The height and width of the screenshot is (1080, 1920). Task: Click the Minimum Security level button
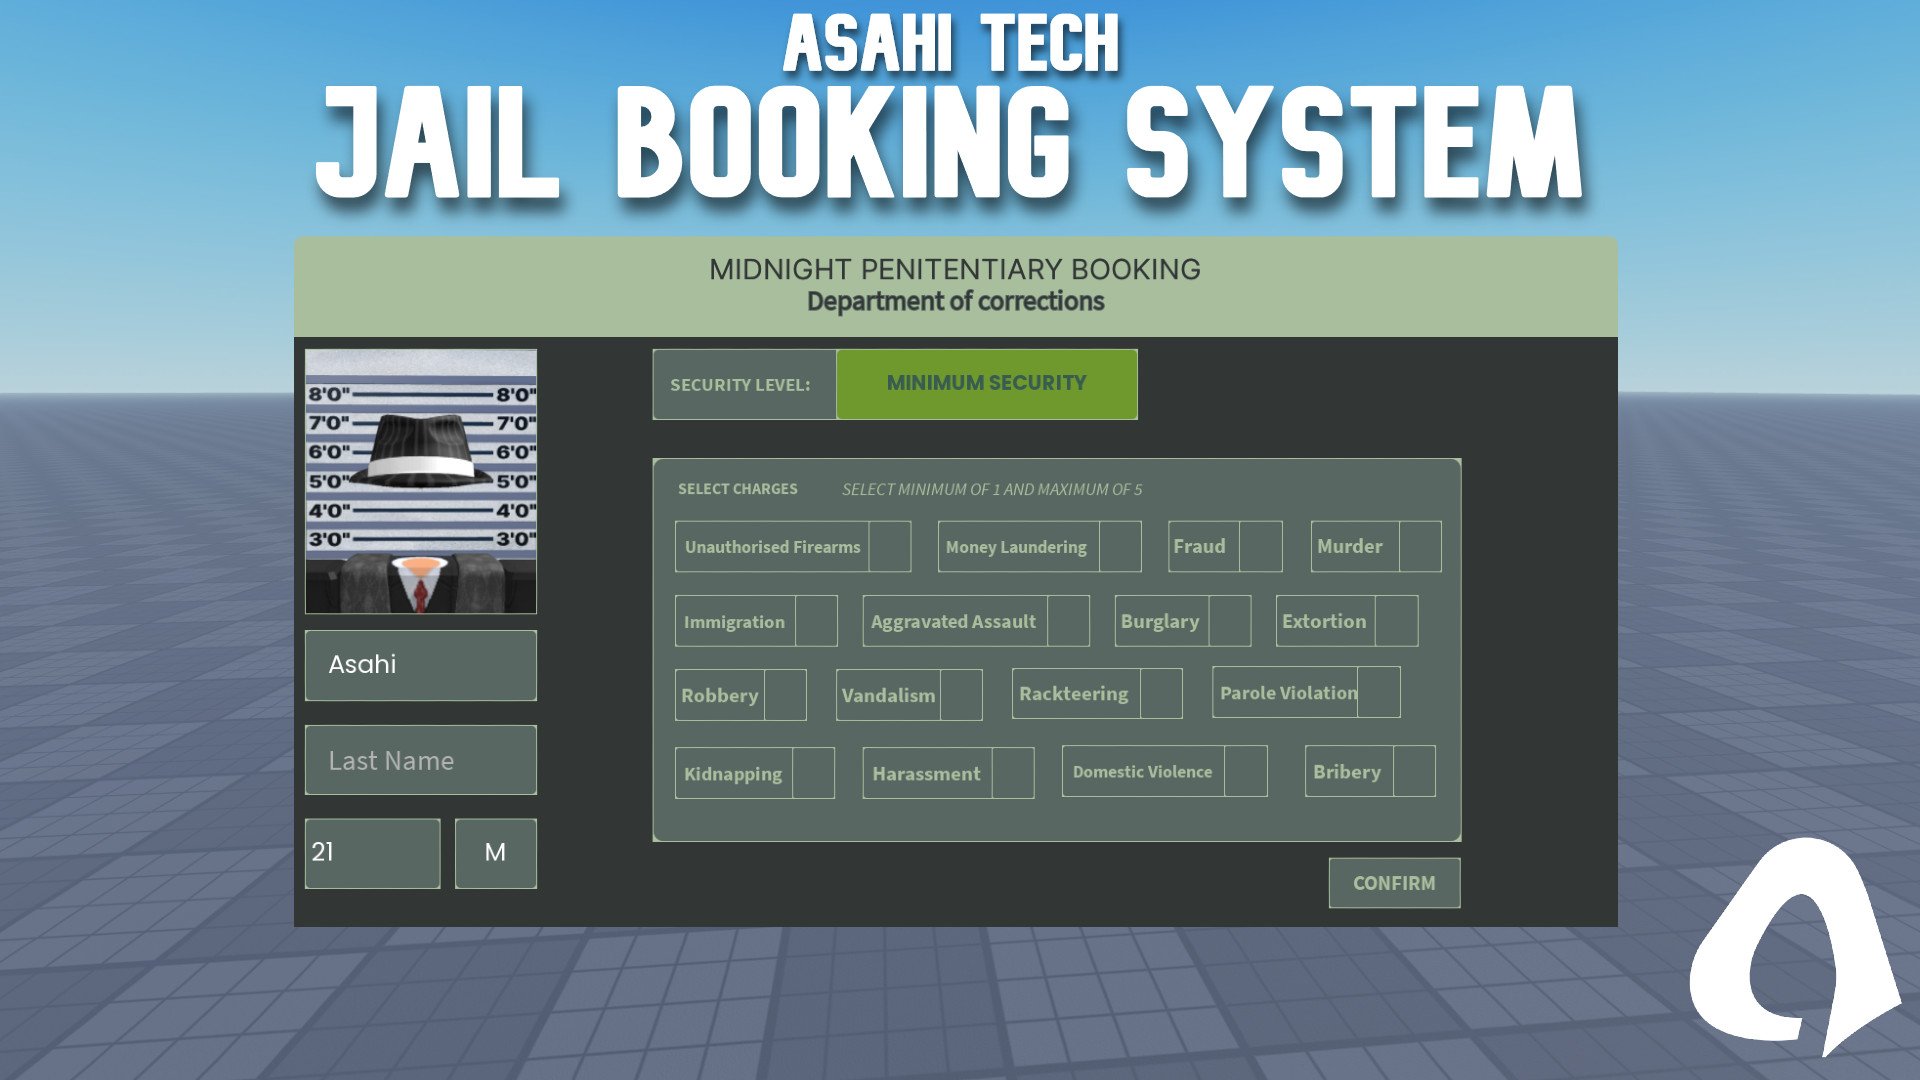pos(986,384)
